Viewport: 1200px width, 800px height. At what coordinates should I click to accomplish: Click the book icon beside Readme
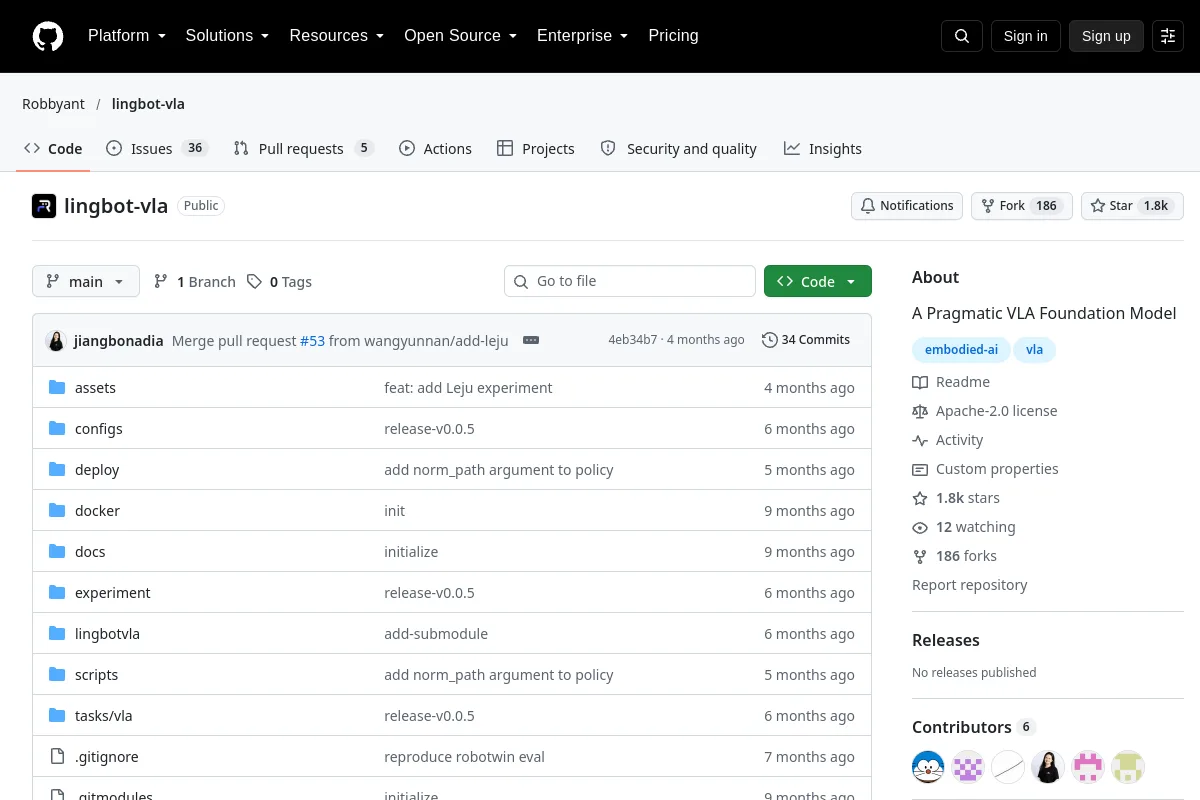click(x=920, y=382)
